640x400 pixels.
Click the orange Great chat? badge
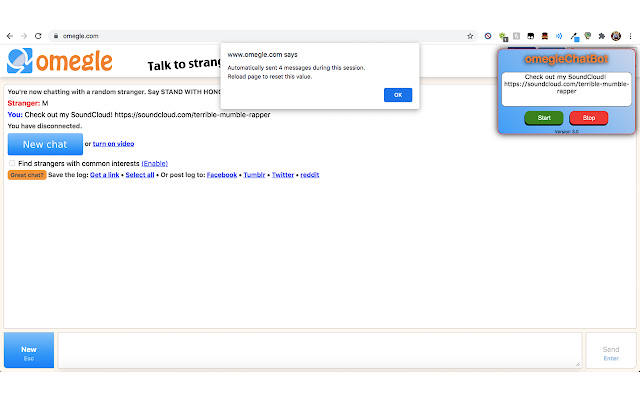click(27, 175)
